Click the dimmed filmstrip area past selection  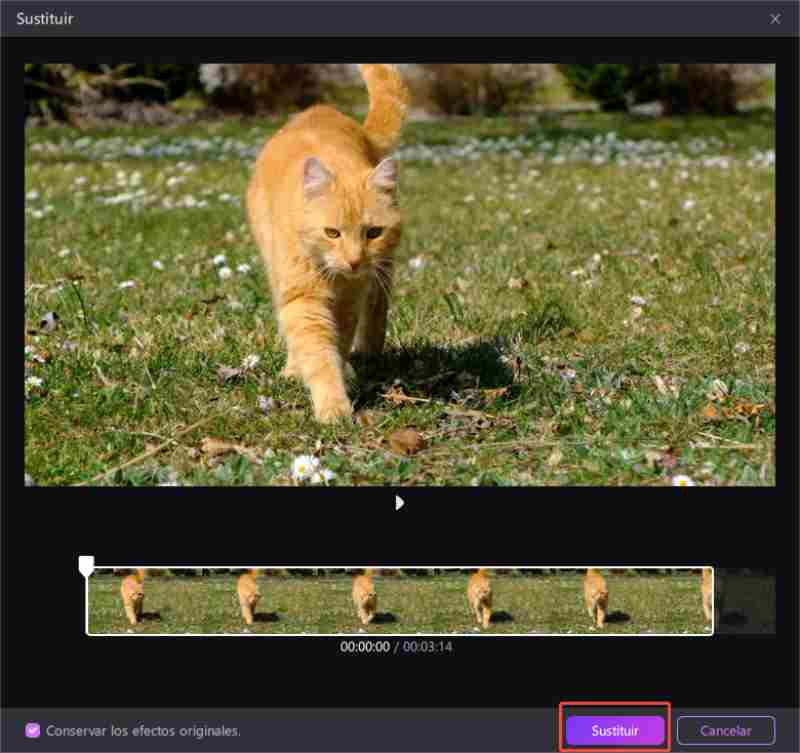click(744, 601)
